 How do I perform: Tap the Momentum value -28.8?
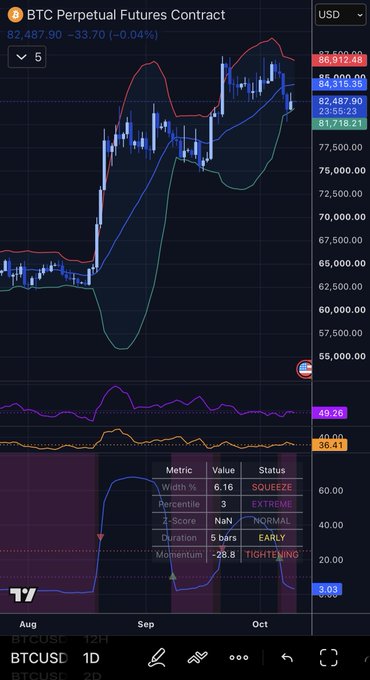click(223, 555)
